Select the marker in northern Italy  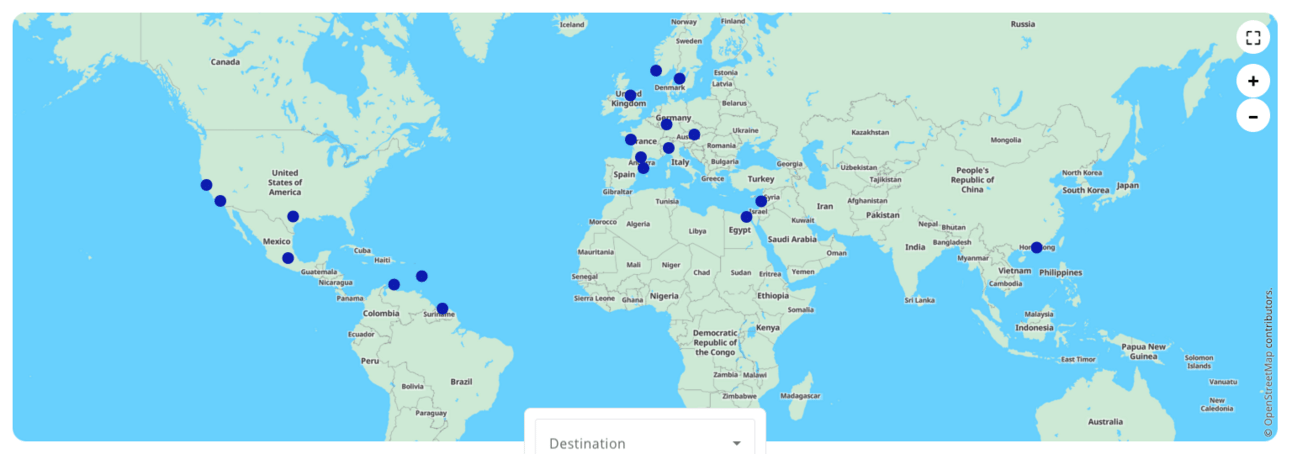tap(669, 148)
